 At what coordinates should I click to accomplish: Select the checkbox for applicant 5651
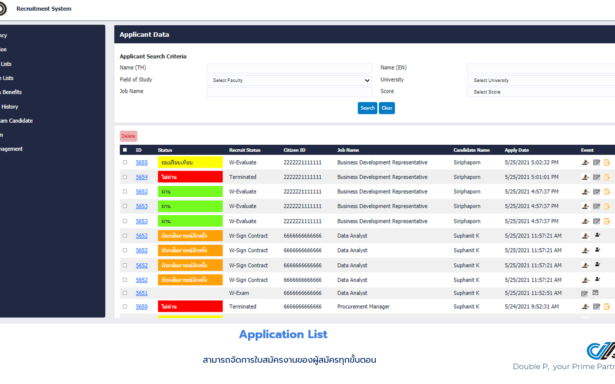(125, 293)
